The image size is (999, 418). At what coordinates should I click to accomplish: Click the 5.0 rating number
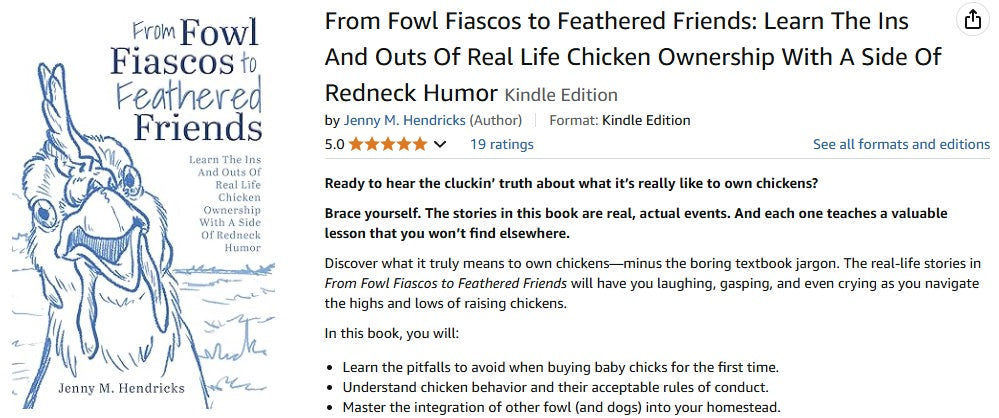334,144
